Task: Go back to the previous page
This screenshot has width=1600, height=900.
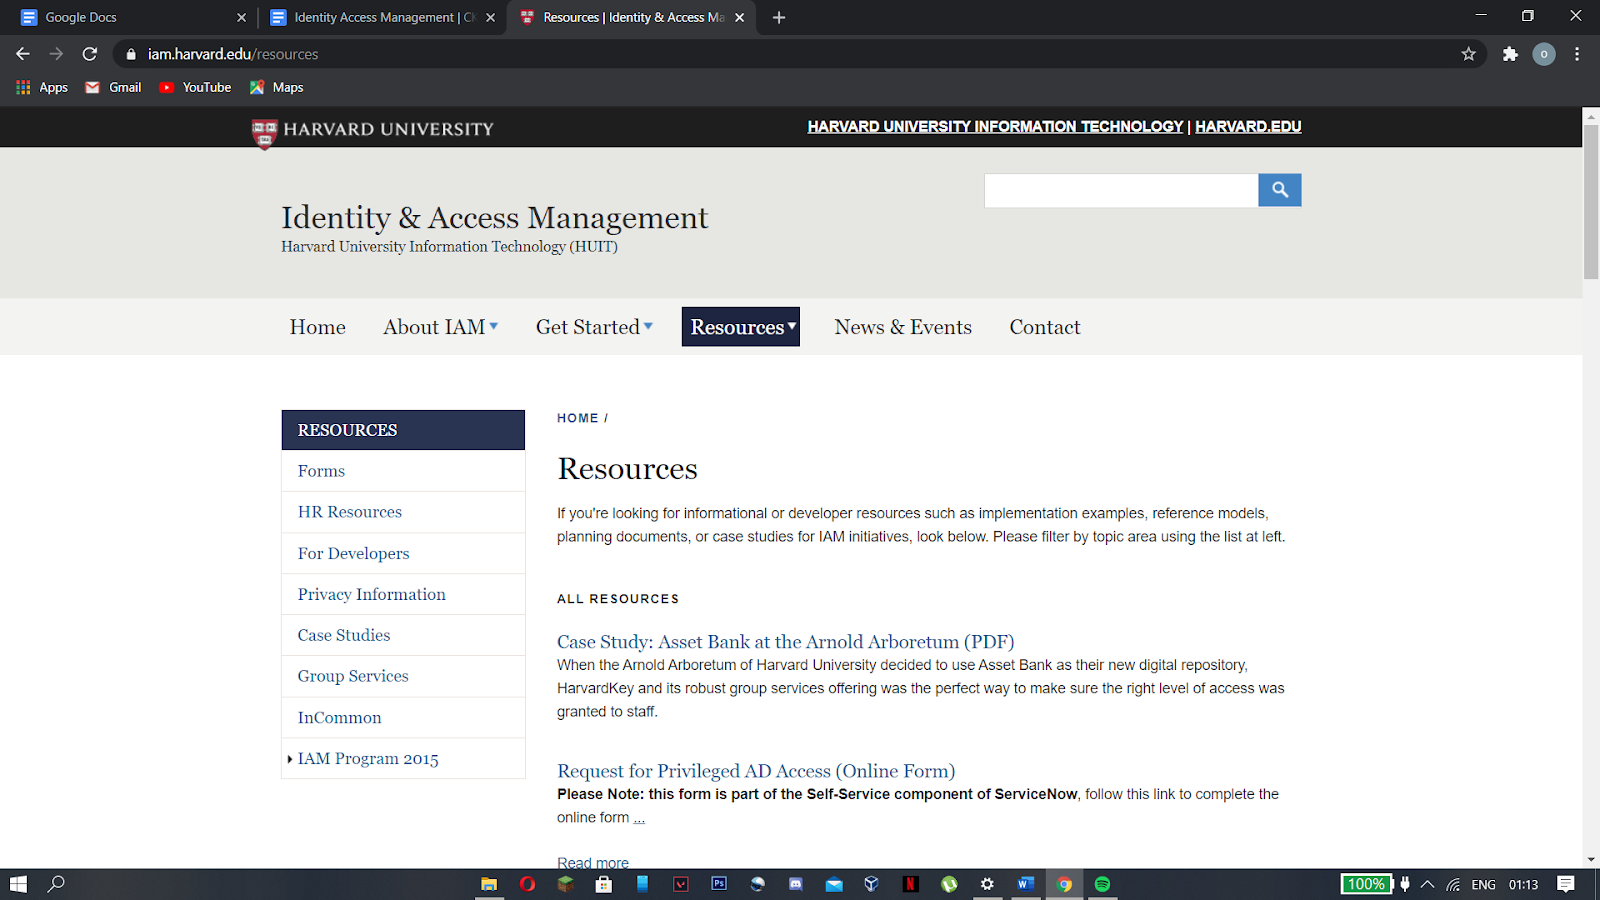Action: coord(23,54)
